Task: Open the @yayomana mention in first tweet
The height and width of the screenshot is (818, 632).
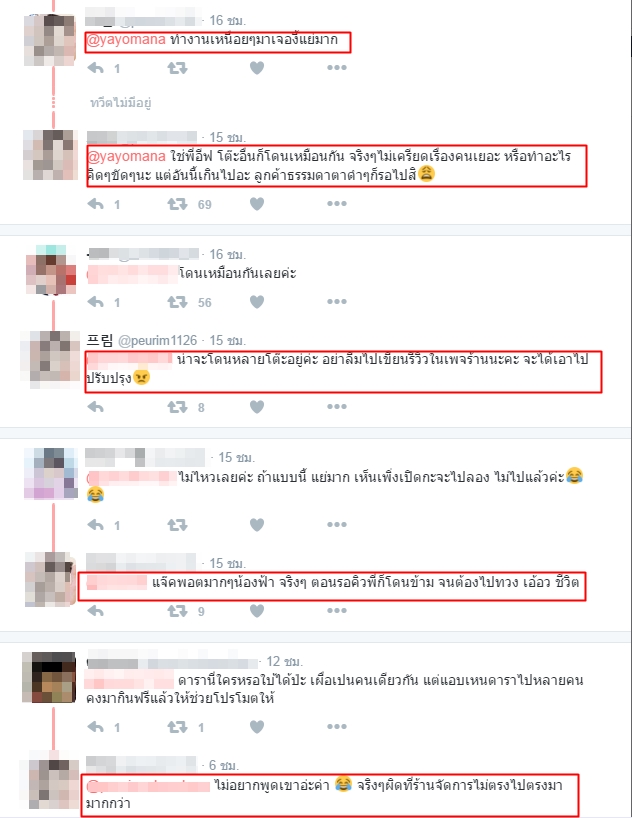Action: pos(126,40)
